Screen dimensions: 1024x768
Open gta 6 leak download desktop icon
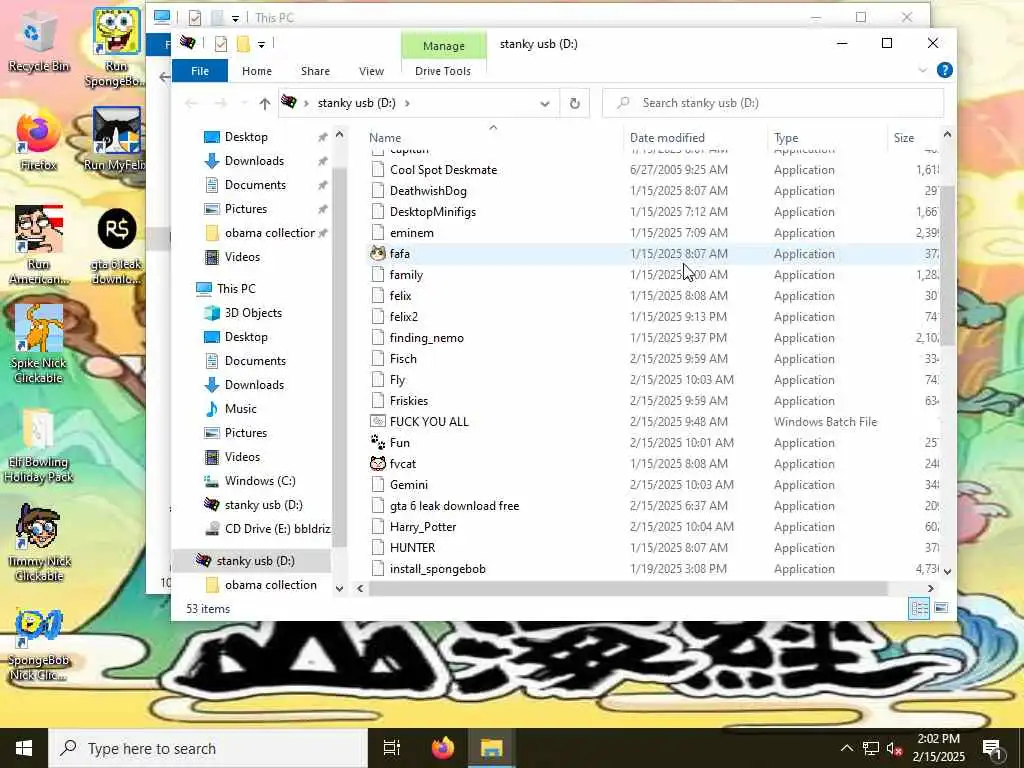pyautogui.click(x=116, y=247)
